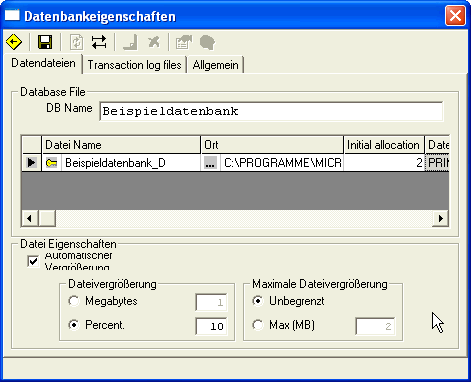Close the Datenbankeigenschaften window
Viewport: 471px width, 382px height.
455,16
